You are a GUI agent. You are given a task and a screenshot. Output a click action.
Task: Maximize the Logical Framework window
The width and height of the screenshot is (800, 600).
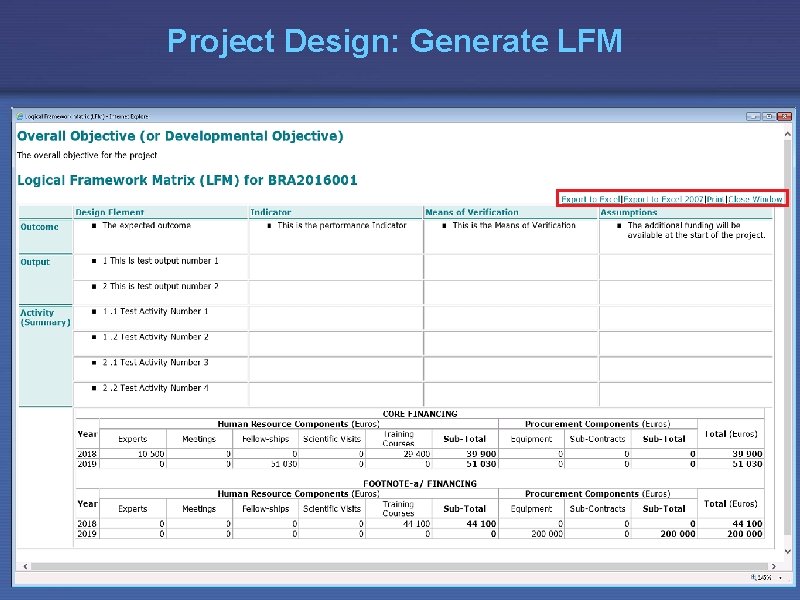(769, 115)
